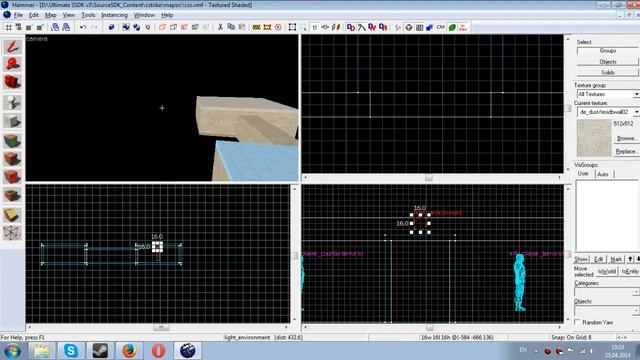The image size is (640, 360).
Task: Toggle the 3D grid display
Action: (x=18, y=27)
